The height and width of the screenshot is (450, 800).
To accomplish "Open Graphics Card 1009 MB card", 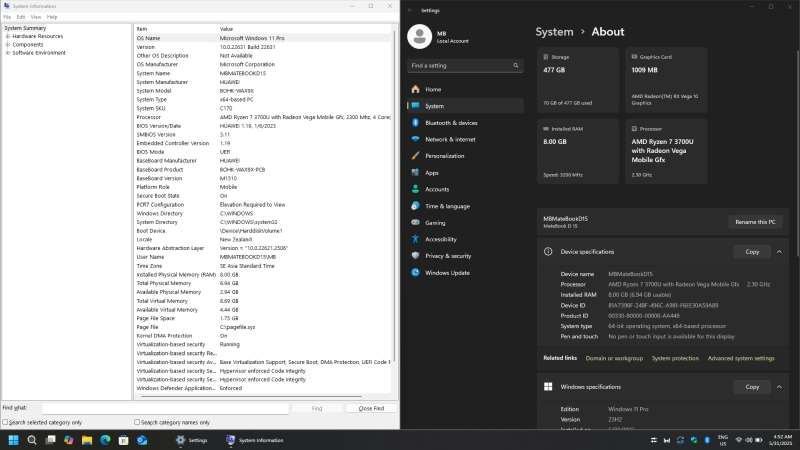I will (x=666, y=80).
